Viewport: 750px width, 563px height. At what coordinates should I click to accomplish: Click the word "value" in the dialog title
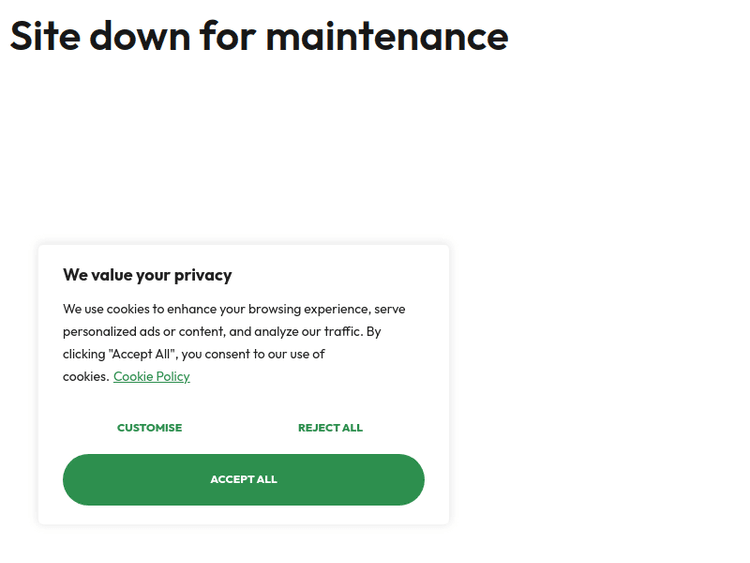pyautogui.click(x=111, y=275)
